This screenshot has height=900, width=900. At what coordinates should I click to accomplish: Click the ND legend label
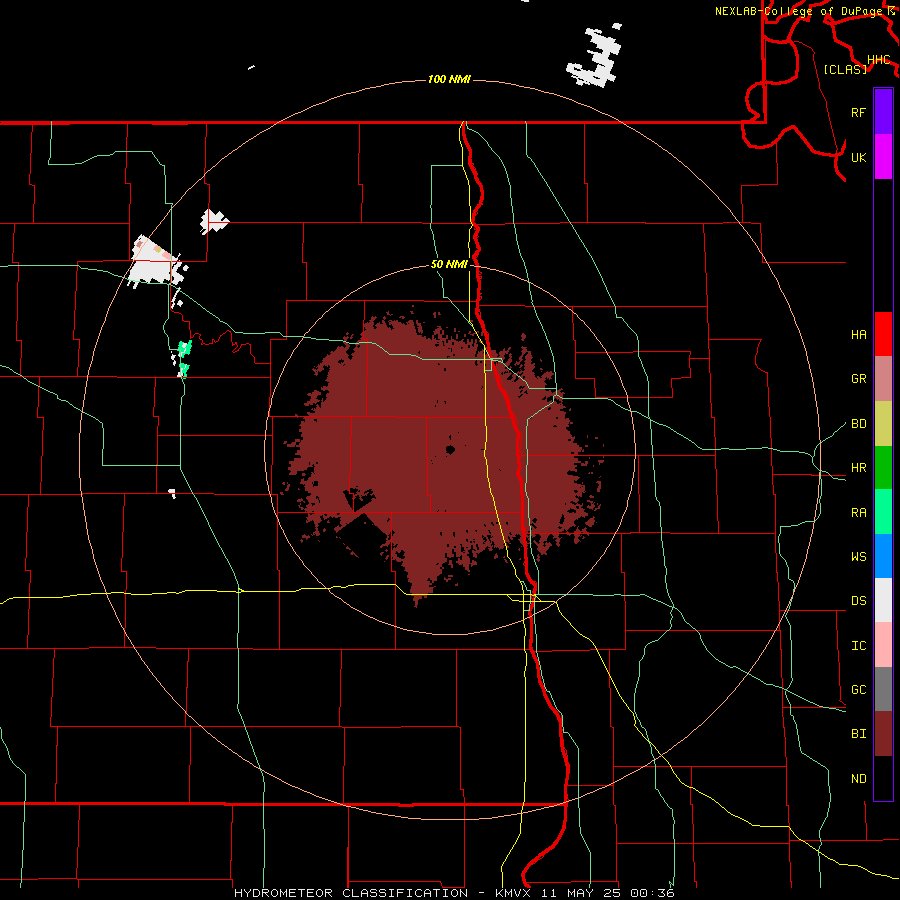pyautogui.click(x=858, y=778)
